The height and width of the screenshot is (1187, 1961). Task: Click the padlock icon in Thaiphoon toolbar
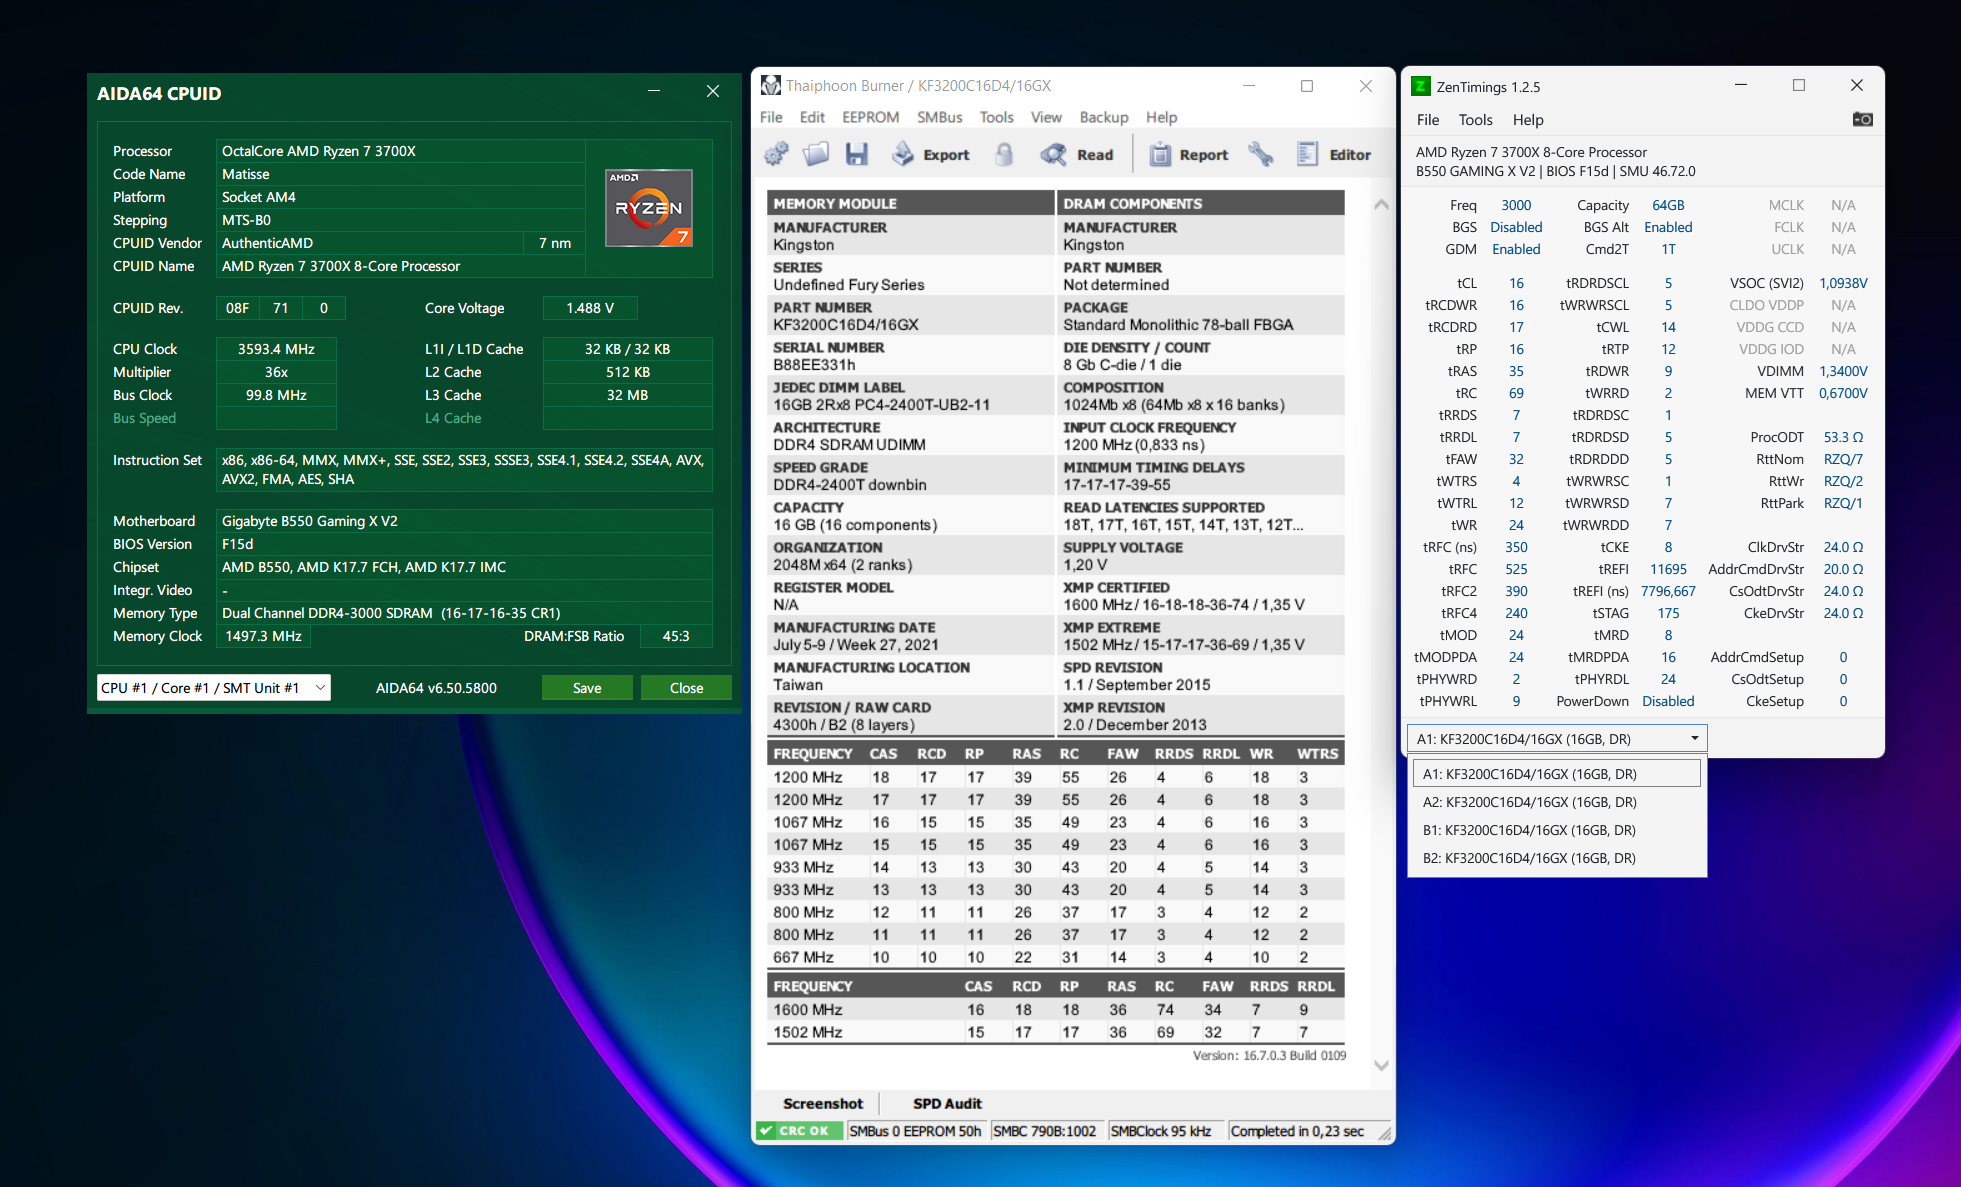tap(1004, 154)
